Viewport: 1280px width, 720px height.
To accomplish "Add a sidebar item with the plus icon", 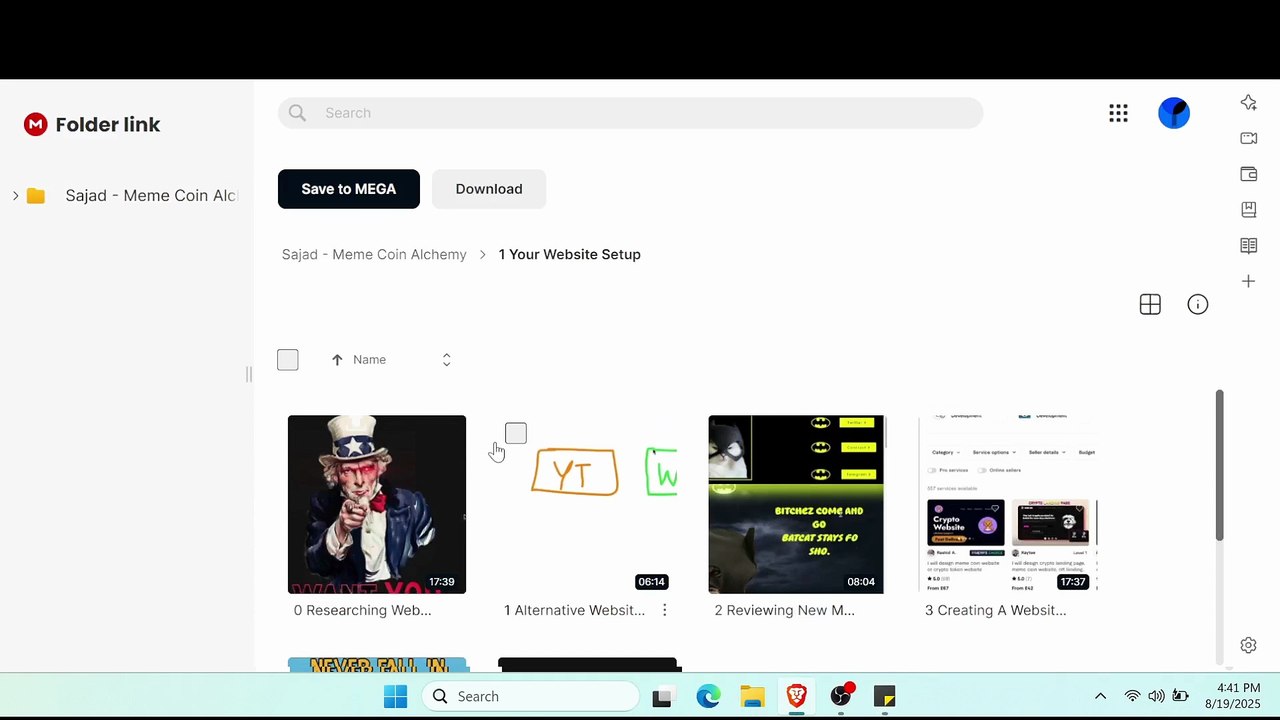I will click(x=1248, y=282).
